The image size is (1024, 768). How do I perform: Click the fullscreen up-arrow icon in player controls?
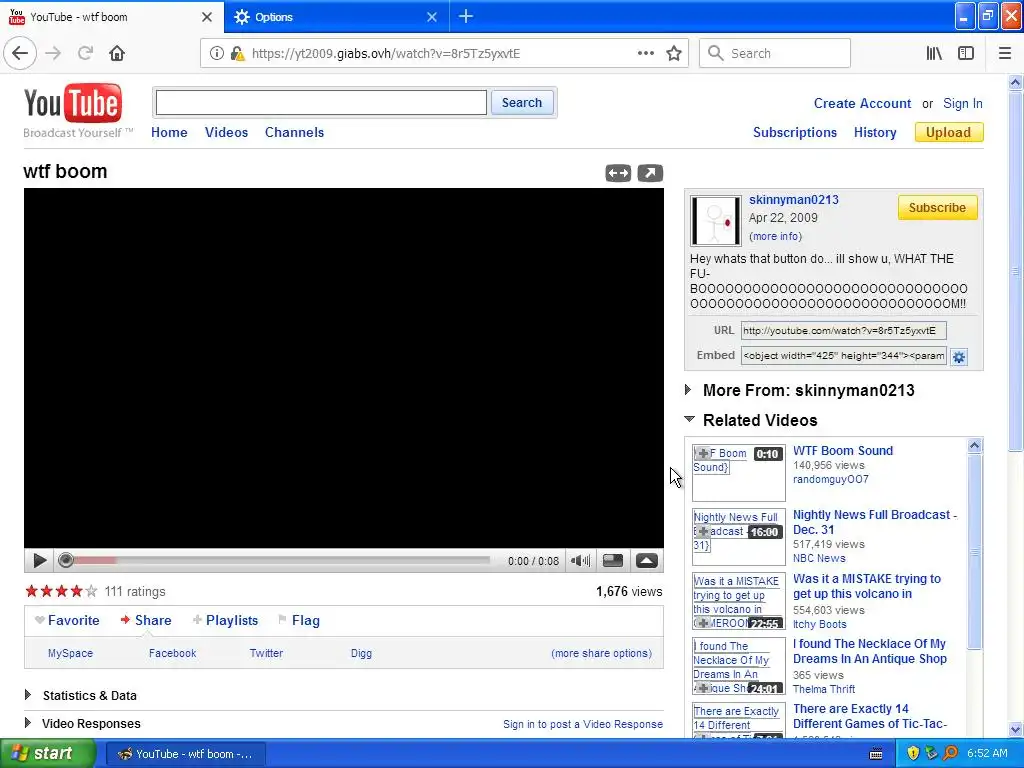pos(647,560)
